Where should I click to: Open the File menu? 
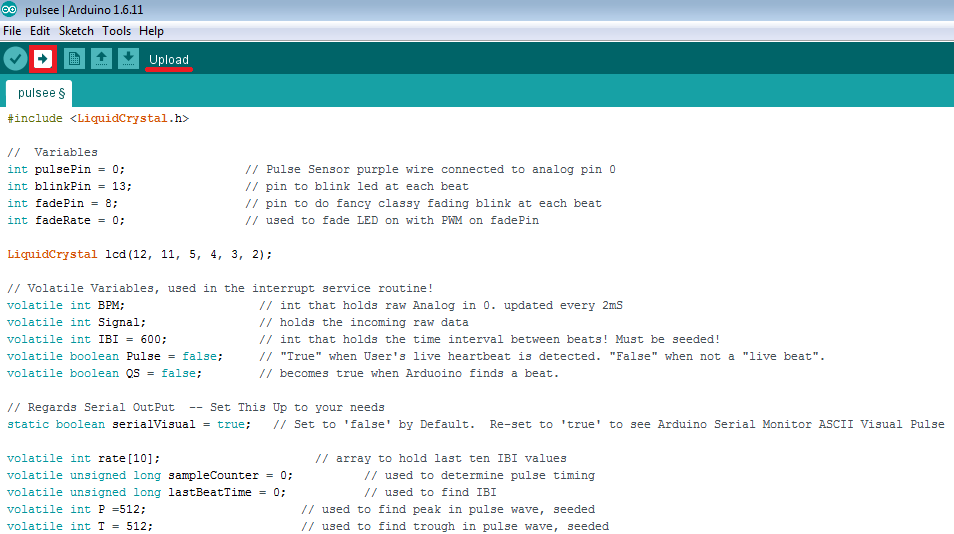point(12,31)
